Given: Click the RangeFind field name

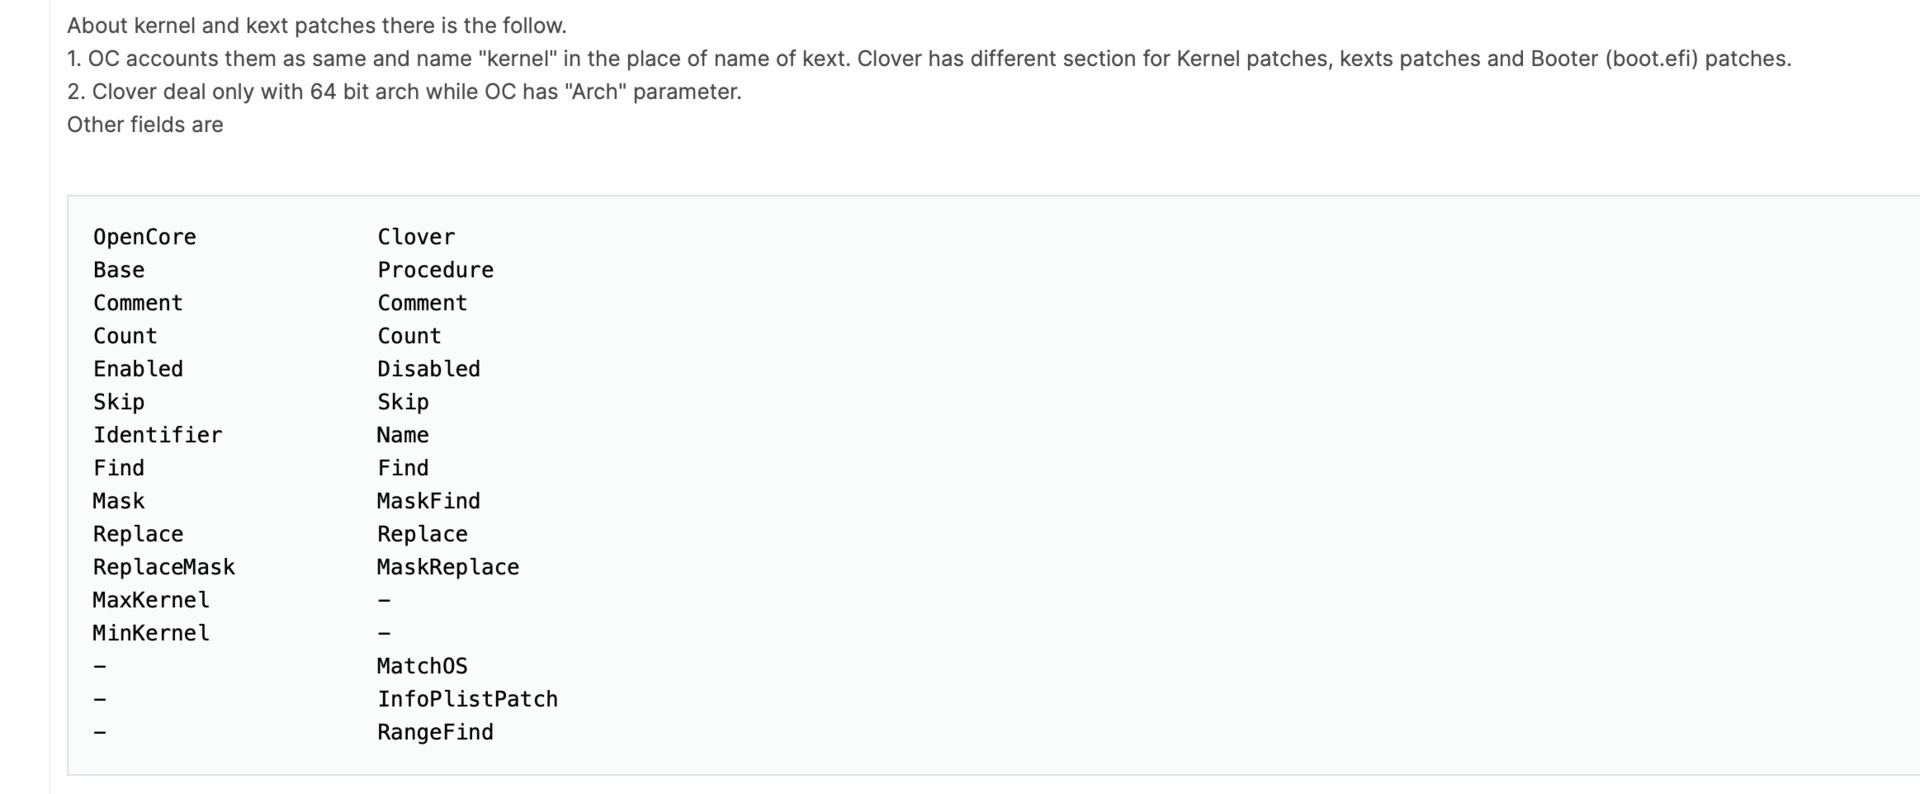Looking at the screenshot, I should click(435, 732).
